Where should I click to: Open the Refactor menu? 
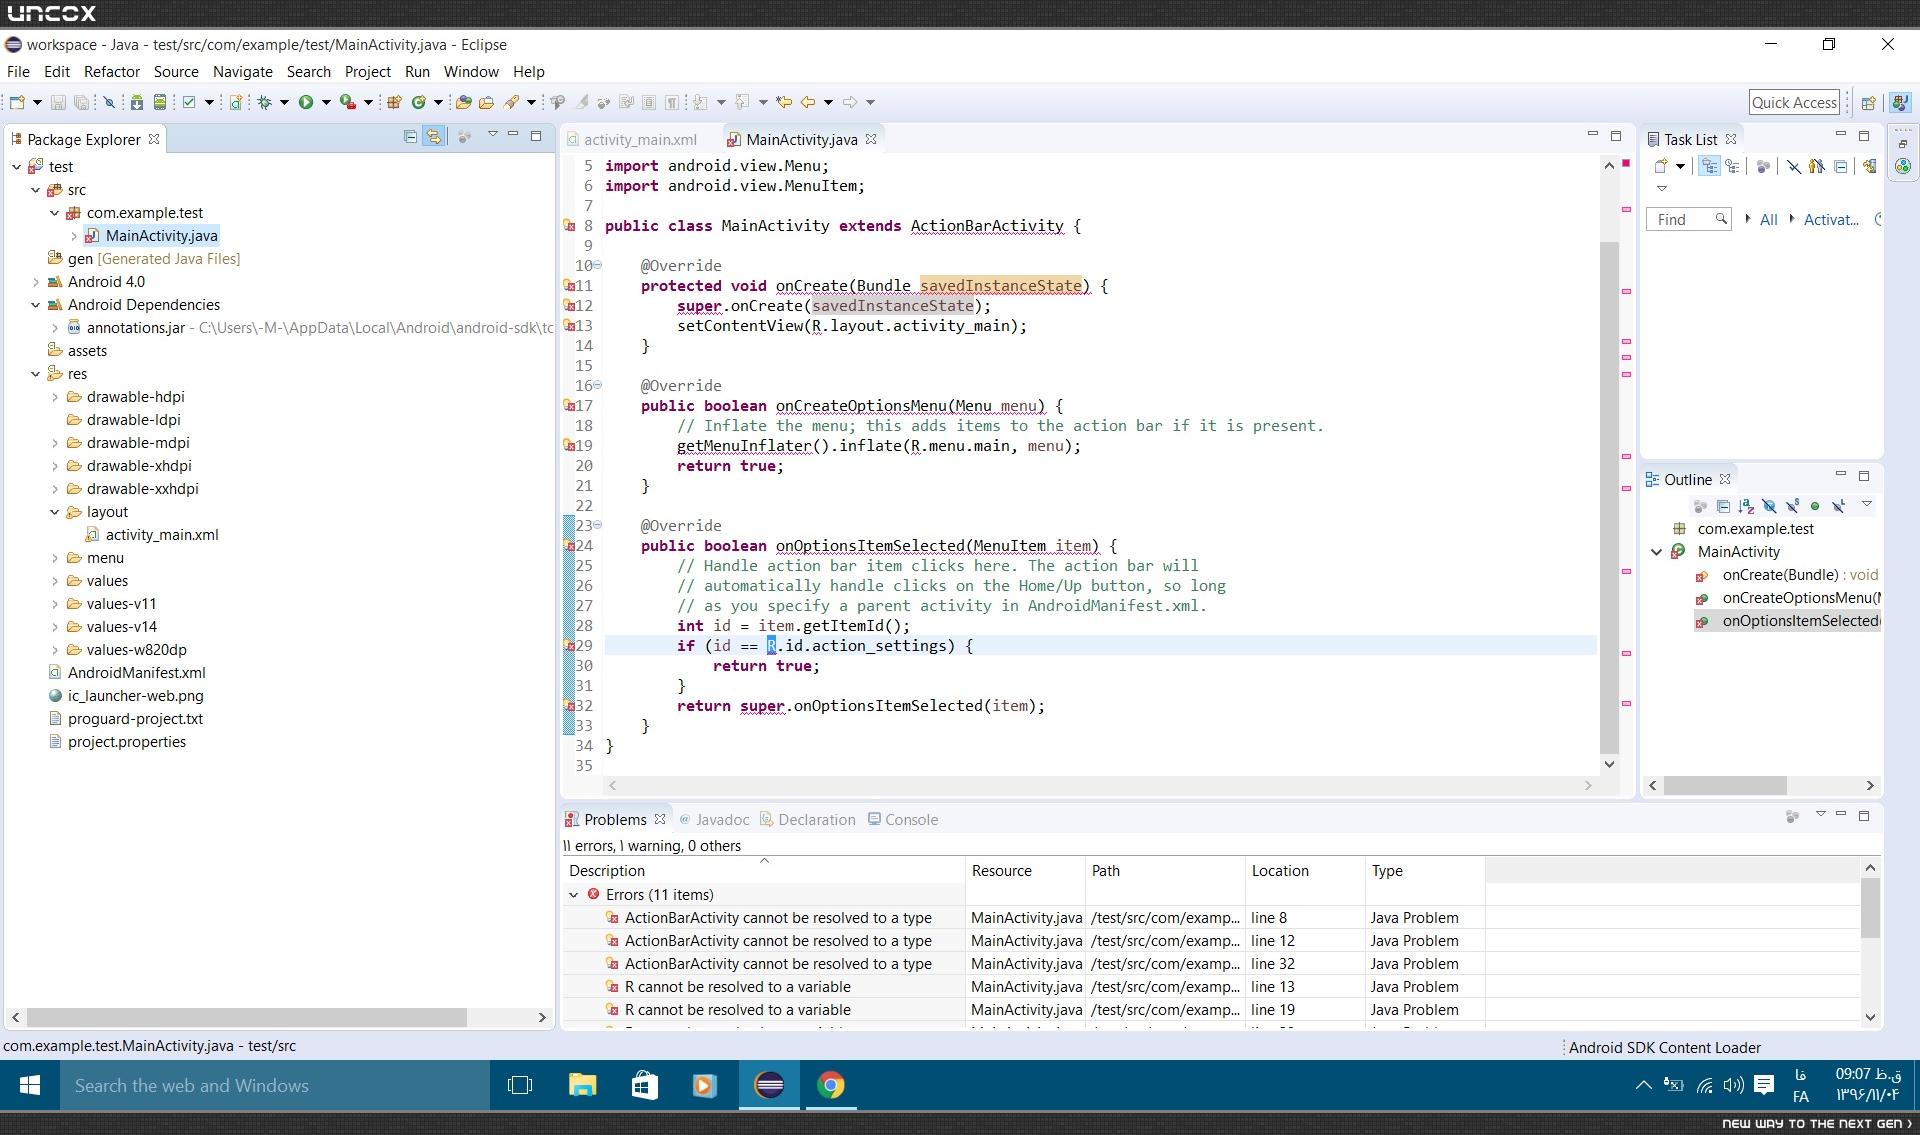(x=112, y=72)
